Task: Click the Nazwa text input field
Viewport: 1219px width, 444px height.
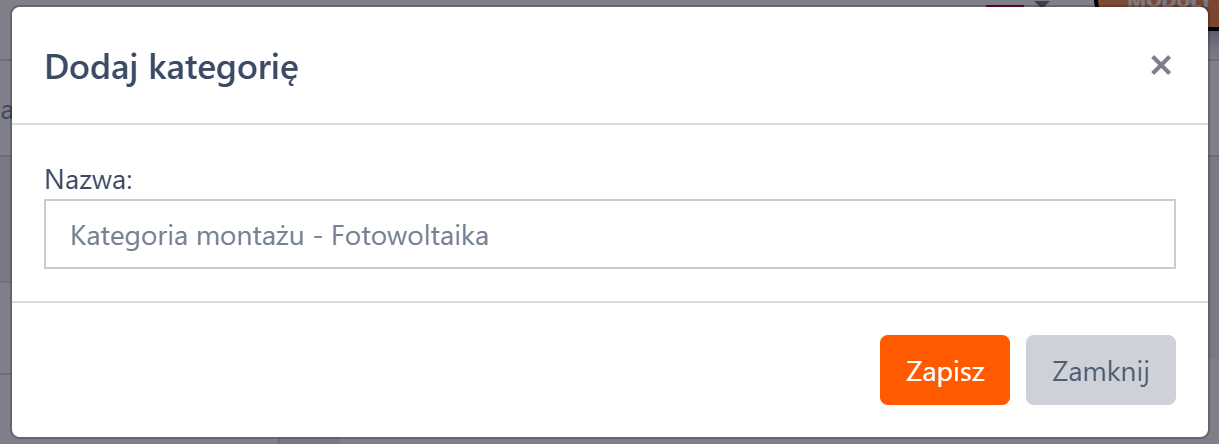Action: coord(609,235)
